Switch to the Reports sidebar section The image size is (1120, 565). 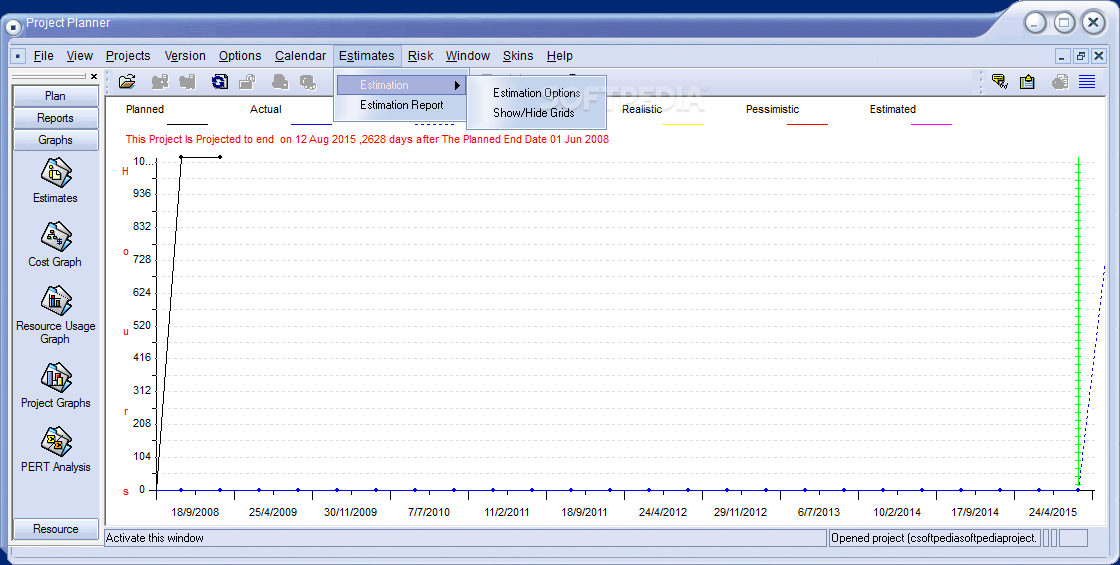click(56, 119)
